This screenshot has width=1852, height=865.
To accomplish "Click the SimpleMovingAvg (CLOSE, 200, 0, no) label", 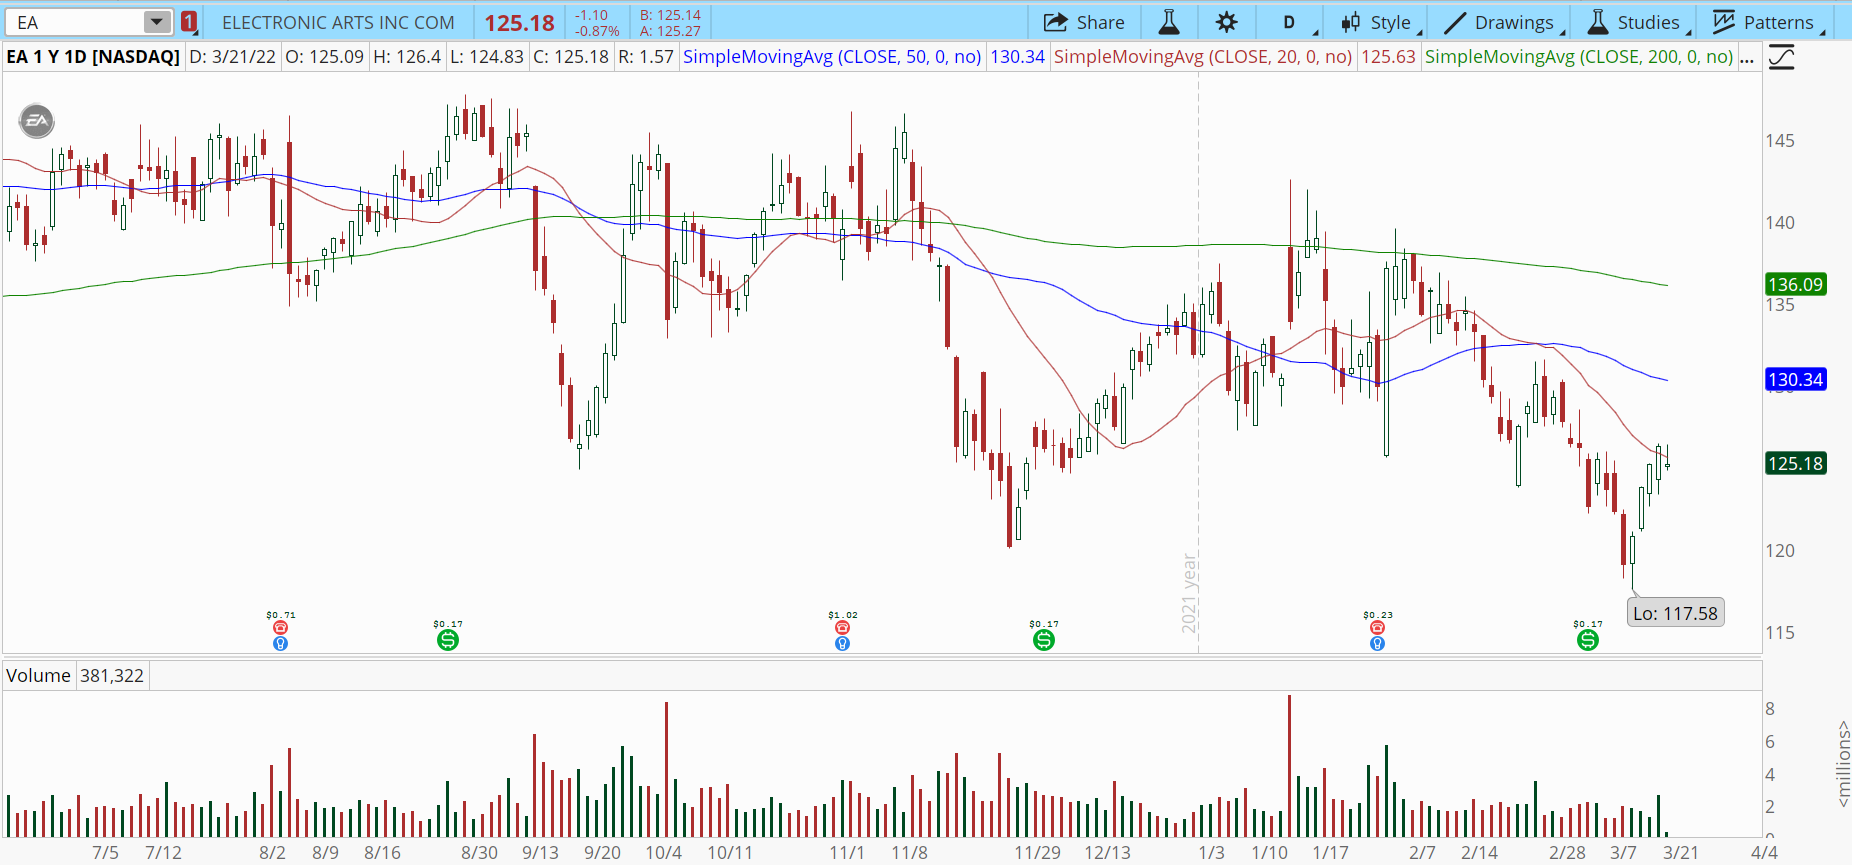I will click(x=1579, y=57).
